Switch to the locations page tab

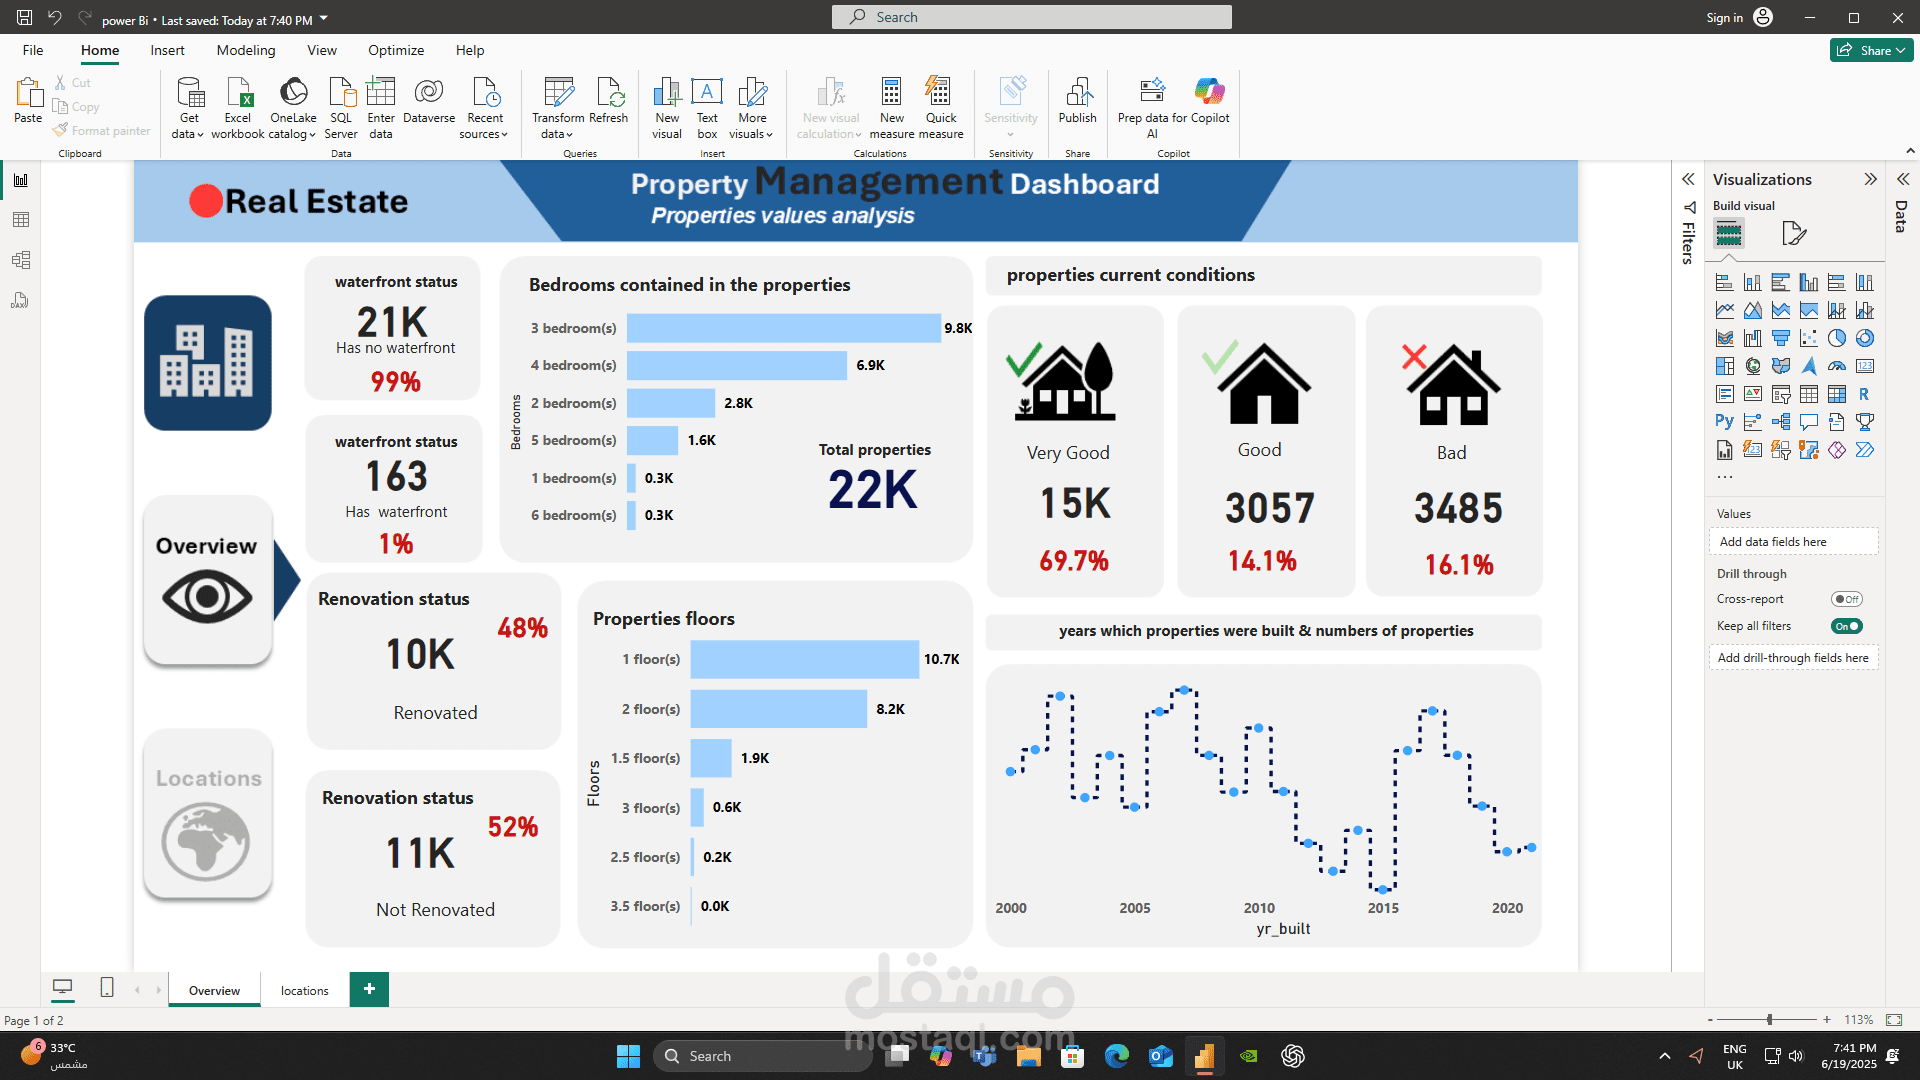[305, 990]
